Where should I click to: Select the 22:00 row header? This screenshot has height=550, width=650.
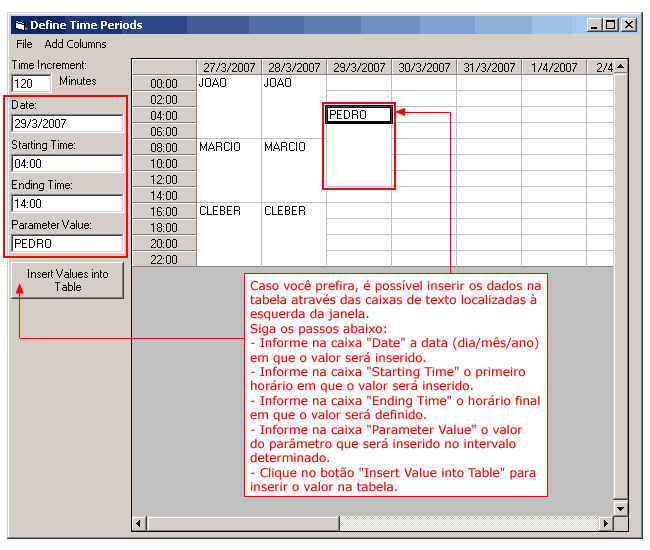(164, 259)
